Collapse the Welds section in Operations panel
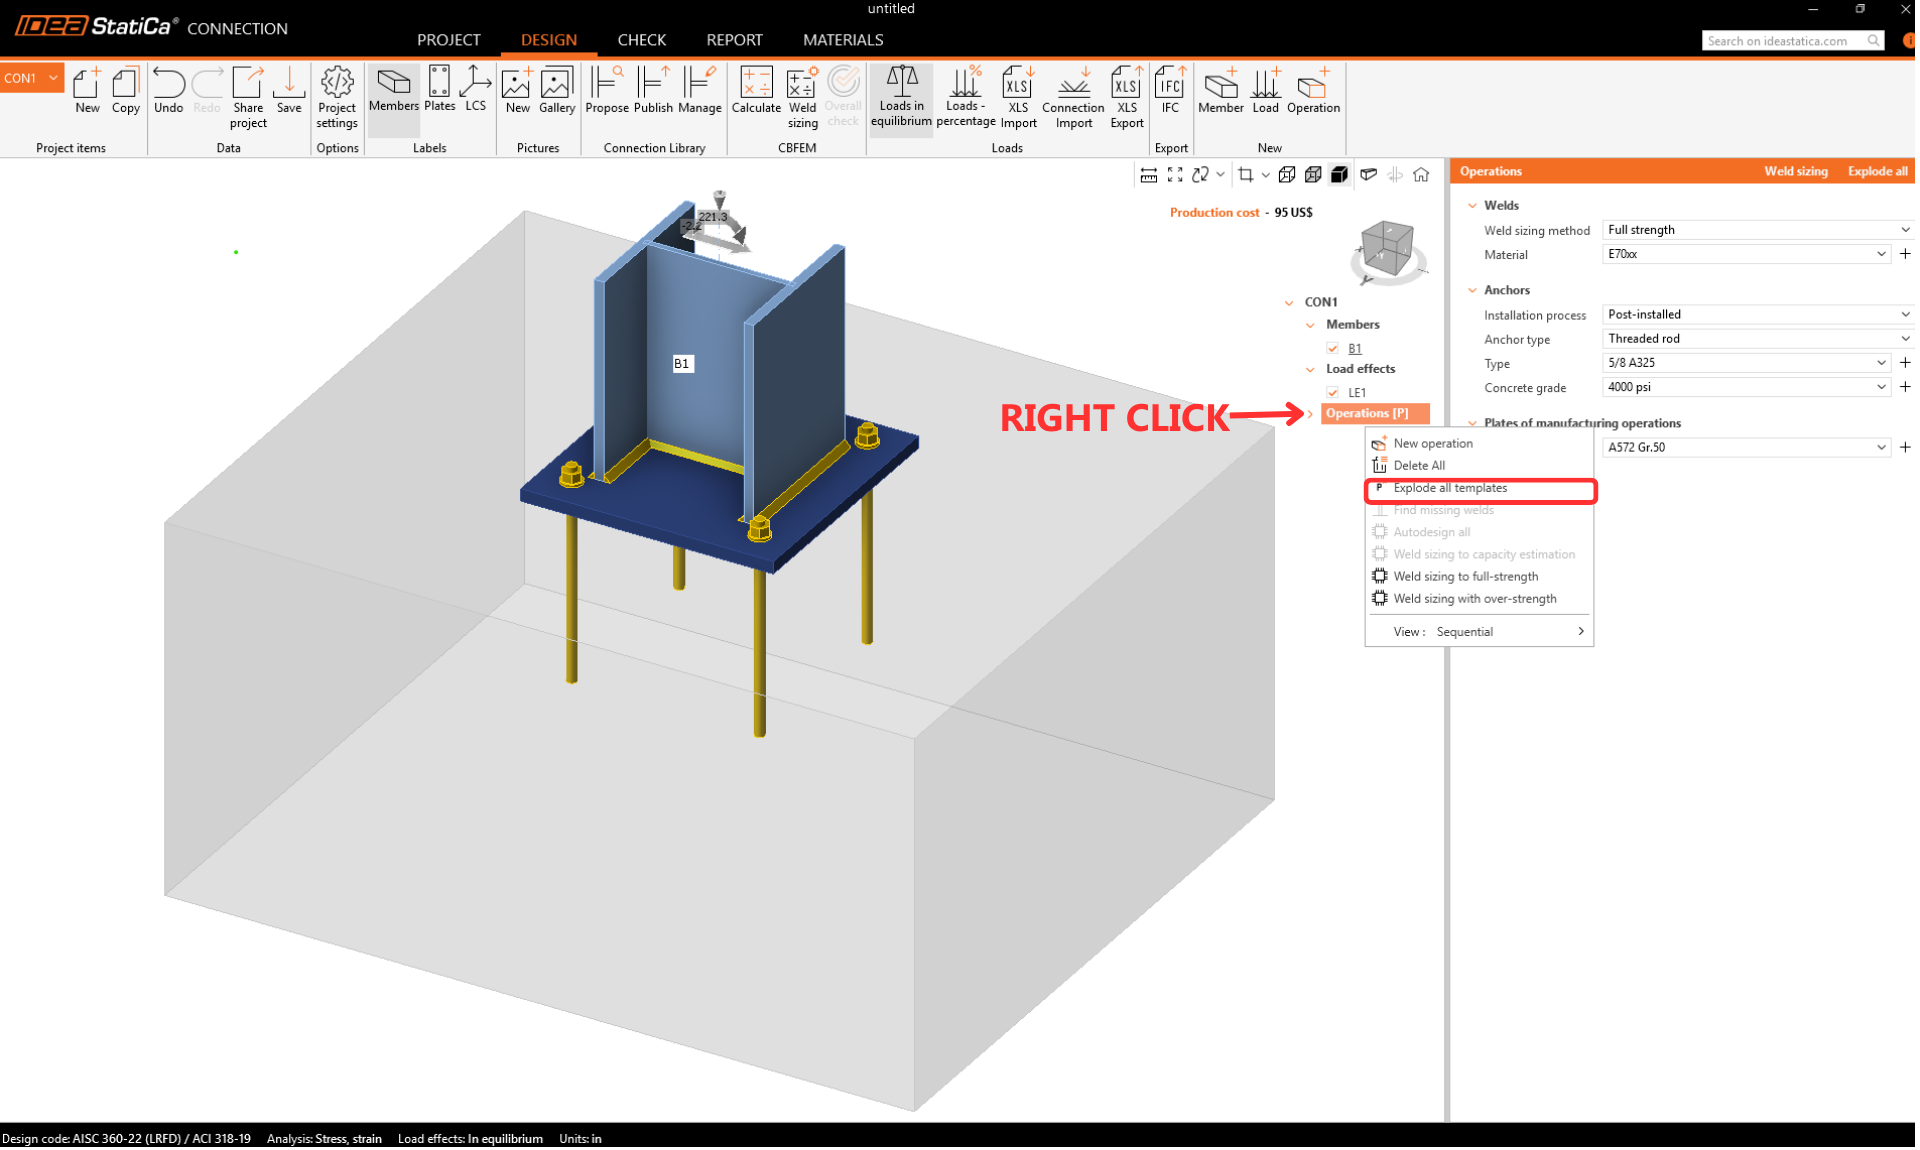 [1472, 205]
